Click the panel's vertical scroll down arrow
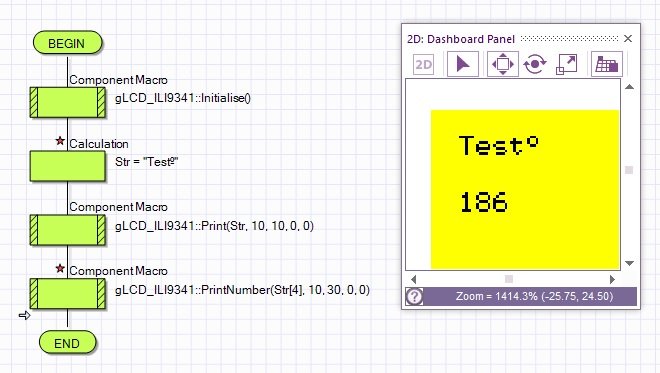Screen dimensions: 660x373 coord(629,263)
